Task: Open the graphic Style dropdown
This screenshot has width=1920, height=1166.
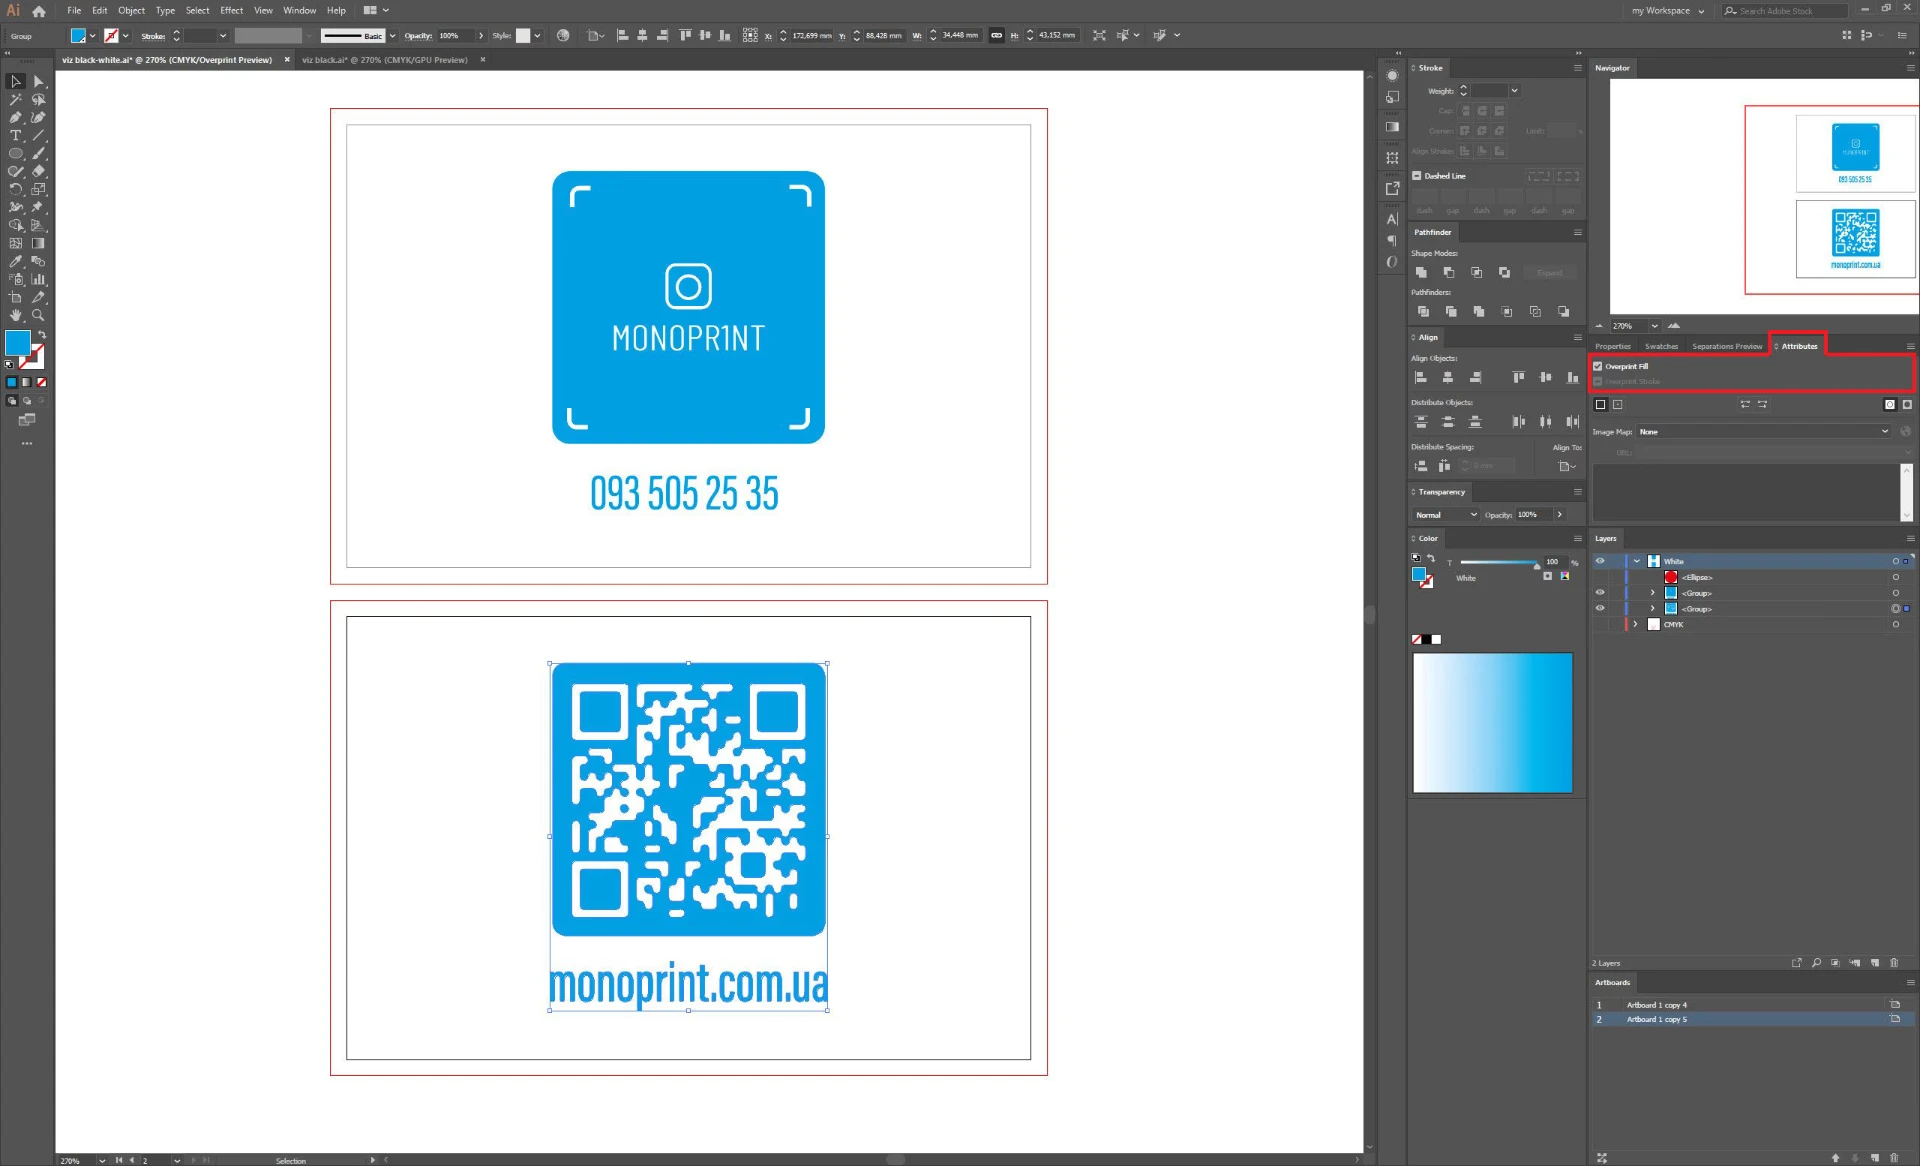Action: 537,35
